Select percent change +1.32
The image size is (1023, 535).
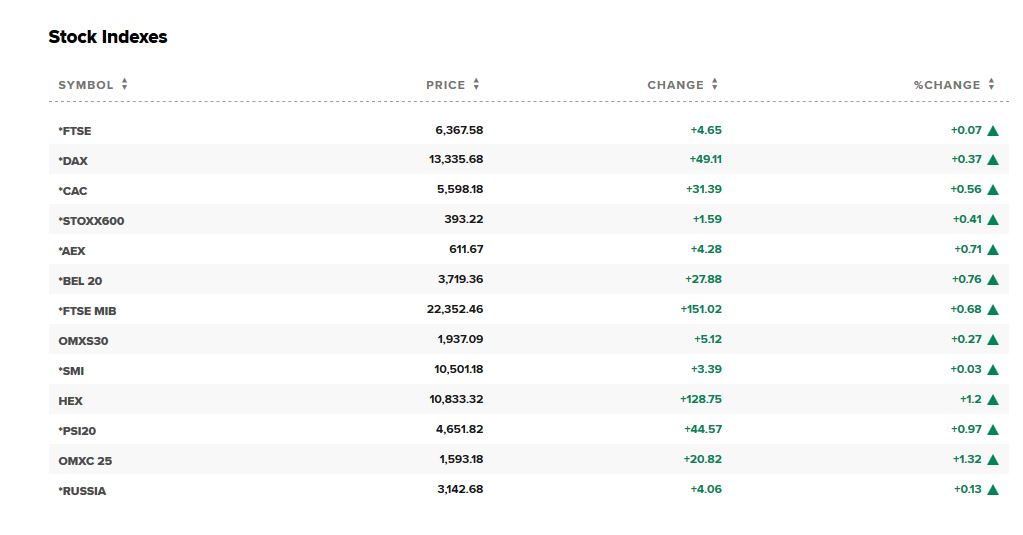pos(967,459)
